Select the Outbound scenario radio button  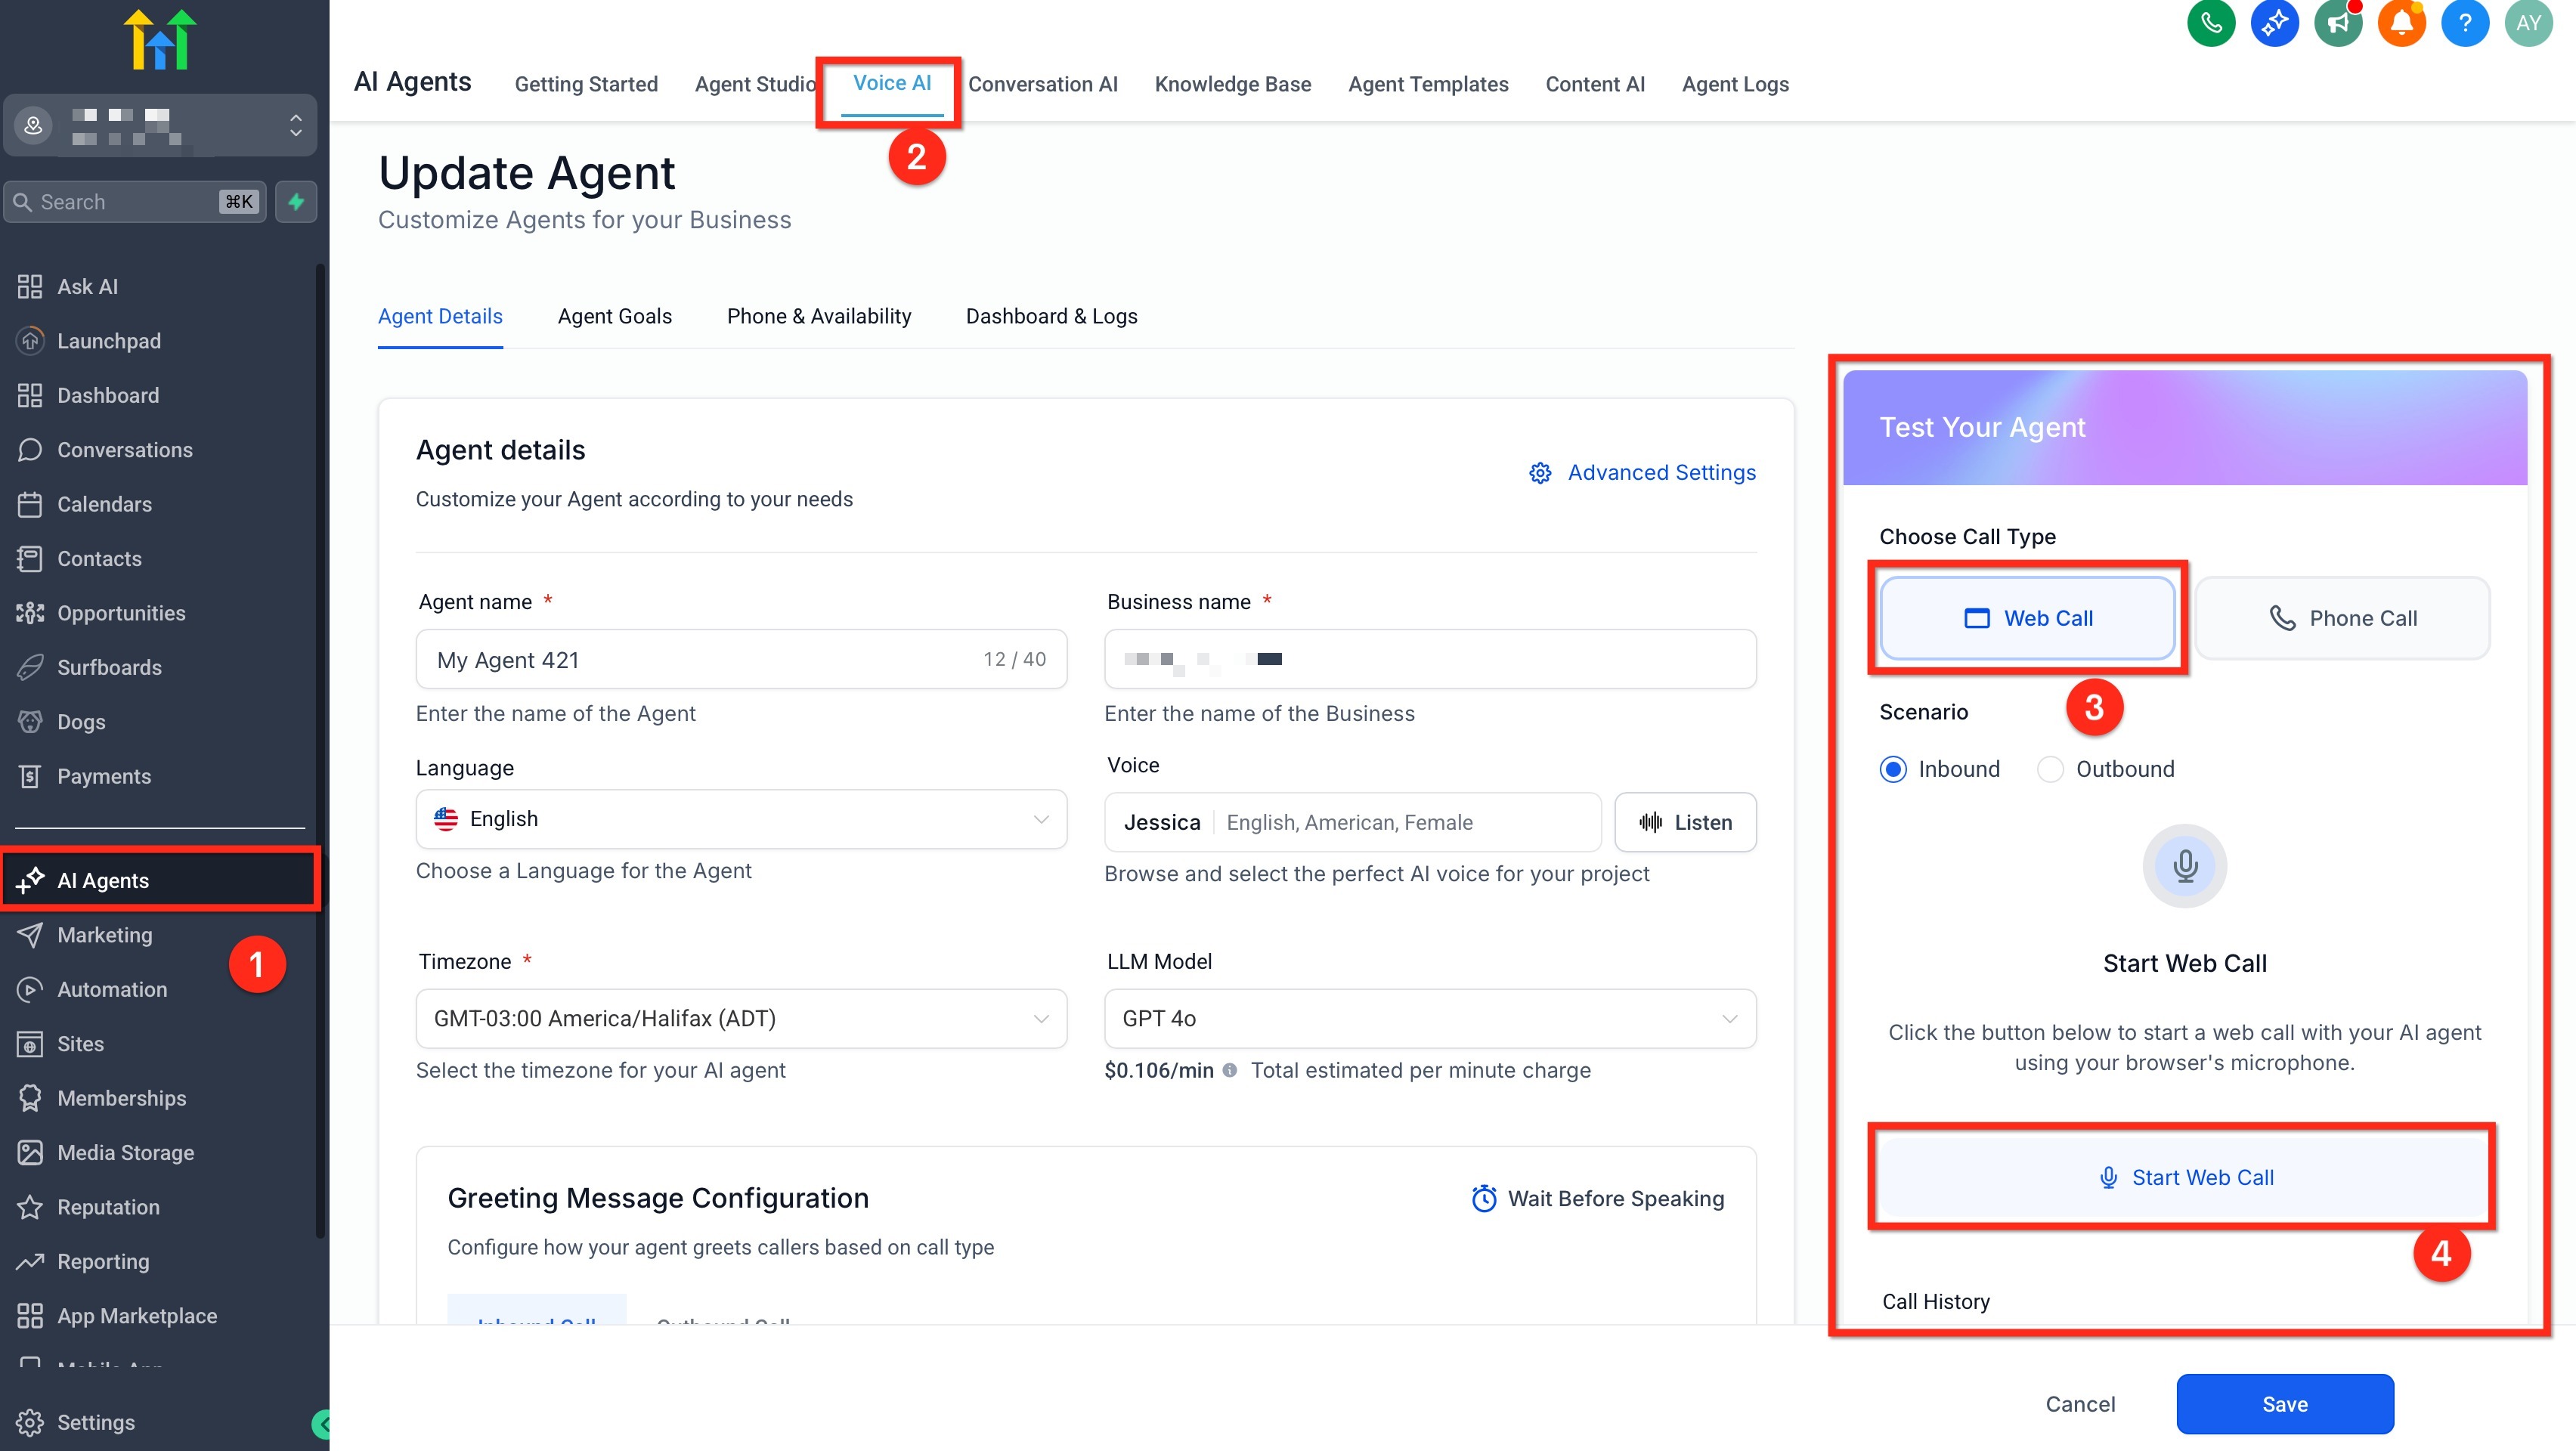click(x=2050, y=769)
